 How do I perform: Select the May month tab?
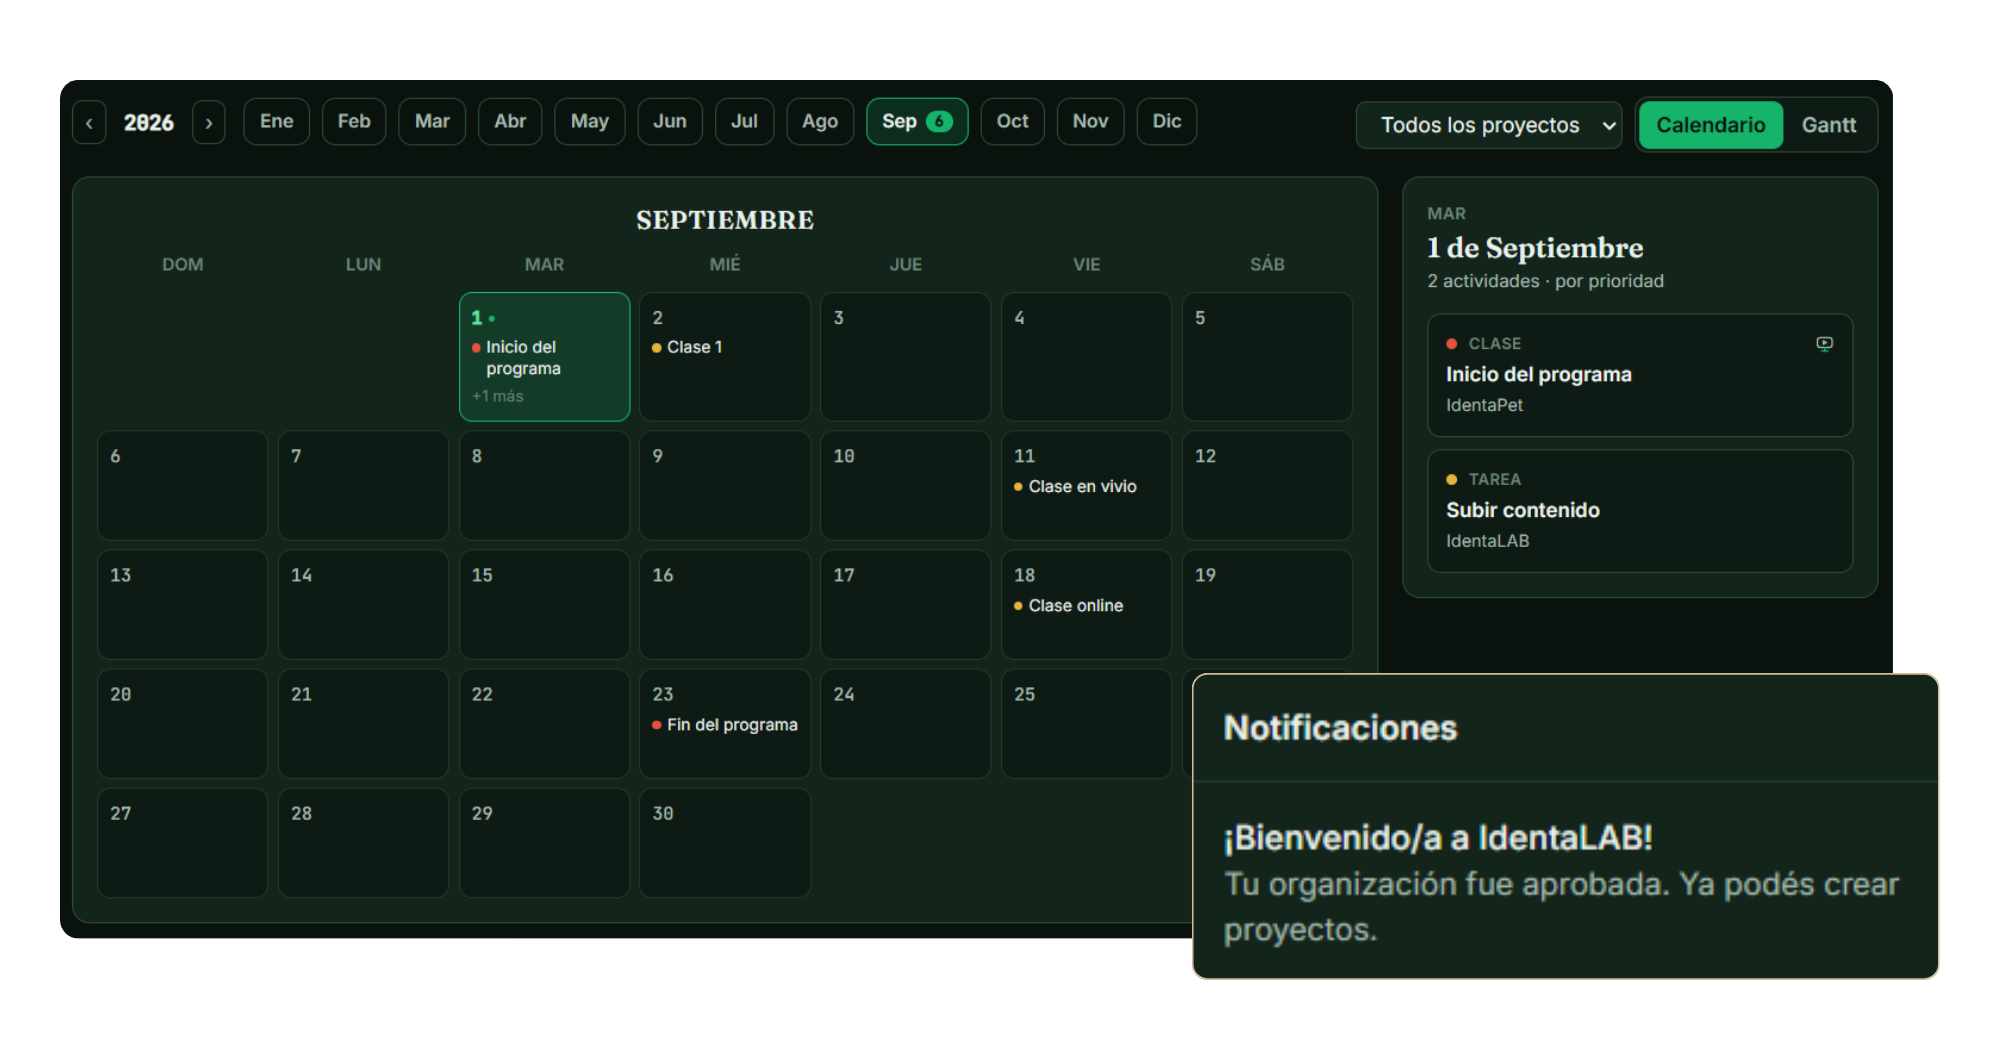[590, 122]
